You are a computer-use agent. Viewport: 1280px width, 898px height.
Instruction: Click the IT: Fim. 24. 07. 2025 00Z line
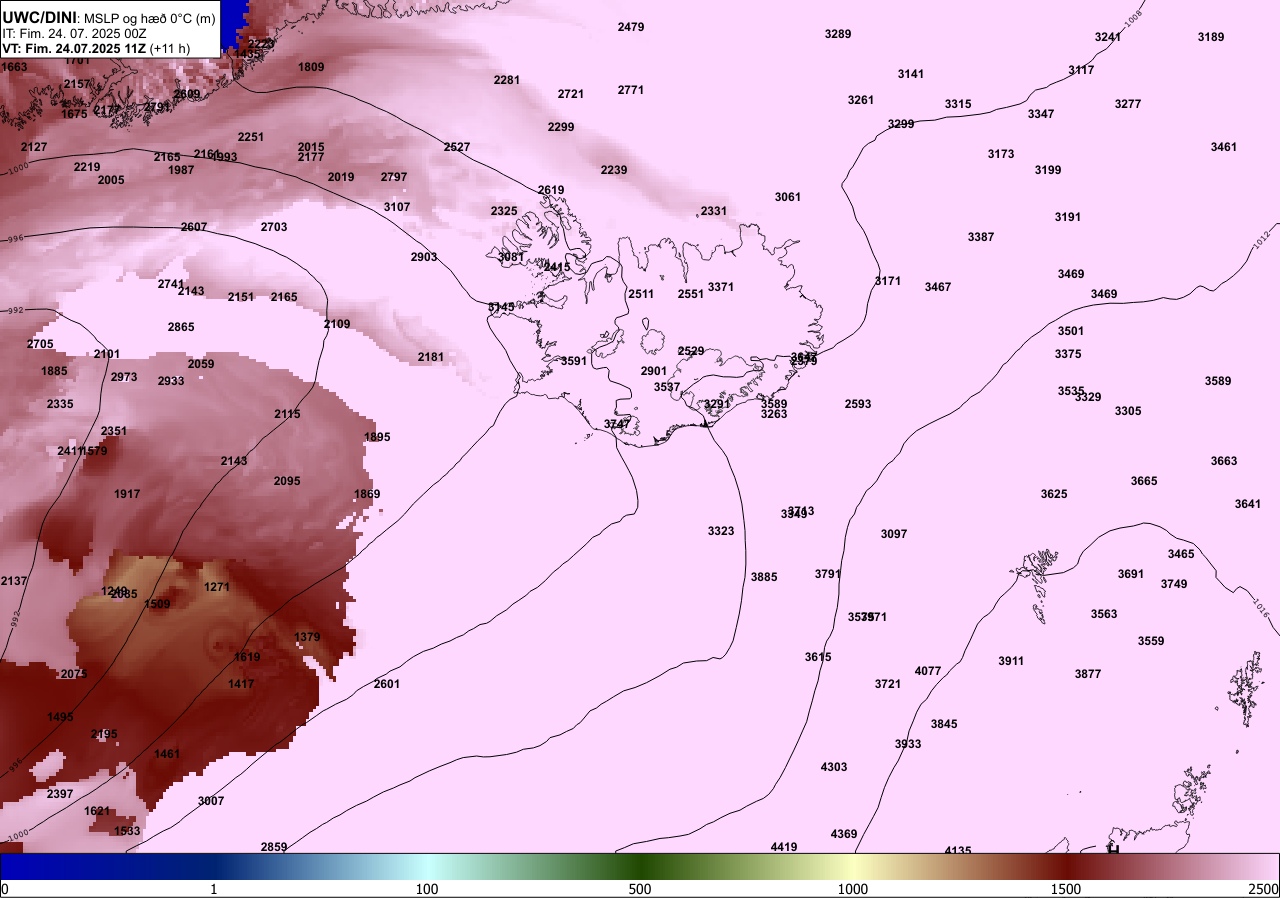pyautogui.click(x=74, y=32)
